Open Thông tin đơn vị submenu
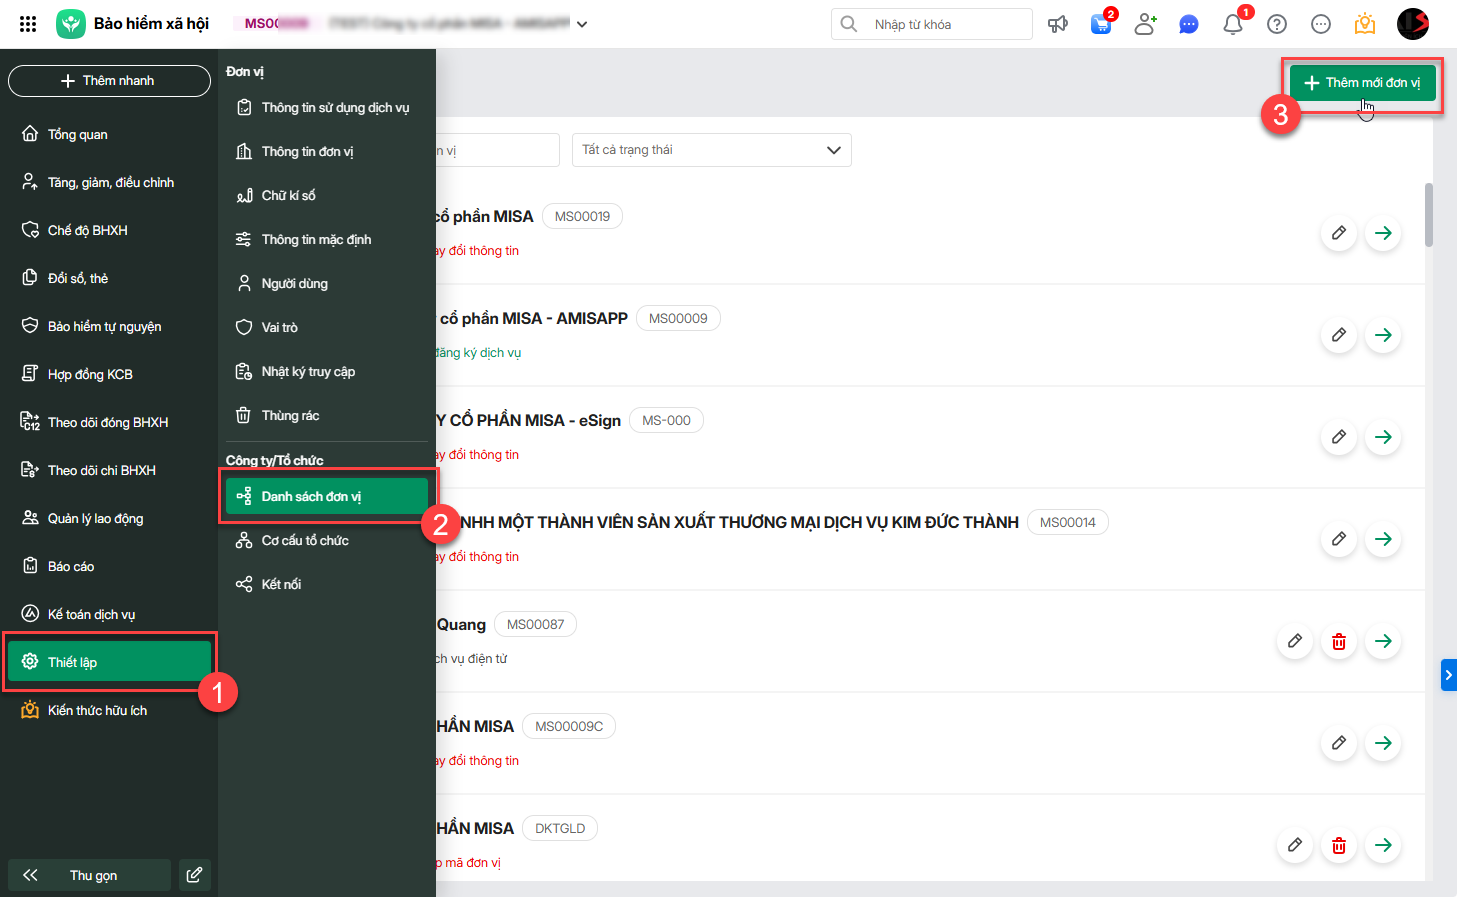Viewport: 1457px width, 897px height. 327,152
